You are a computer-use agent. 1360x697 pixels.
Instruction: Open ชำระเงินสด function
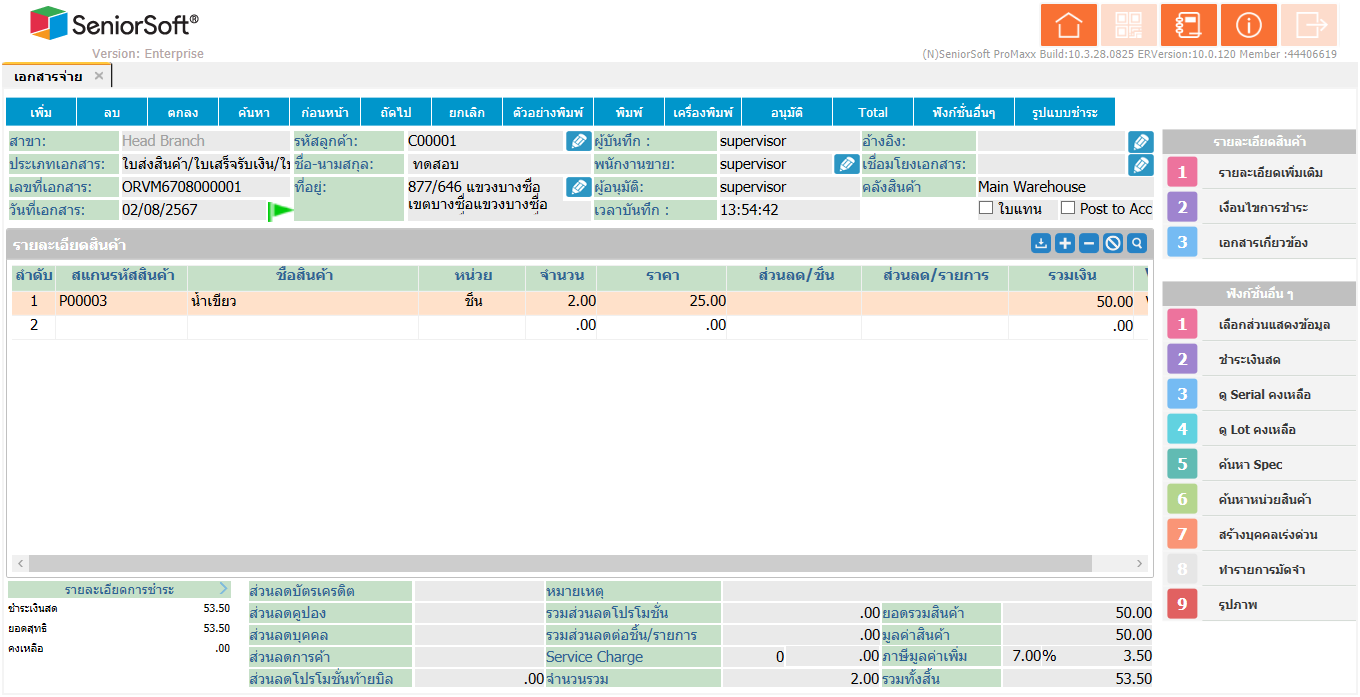coord(1261,359)
